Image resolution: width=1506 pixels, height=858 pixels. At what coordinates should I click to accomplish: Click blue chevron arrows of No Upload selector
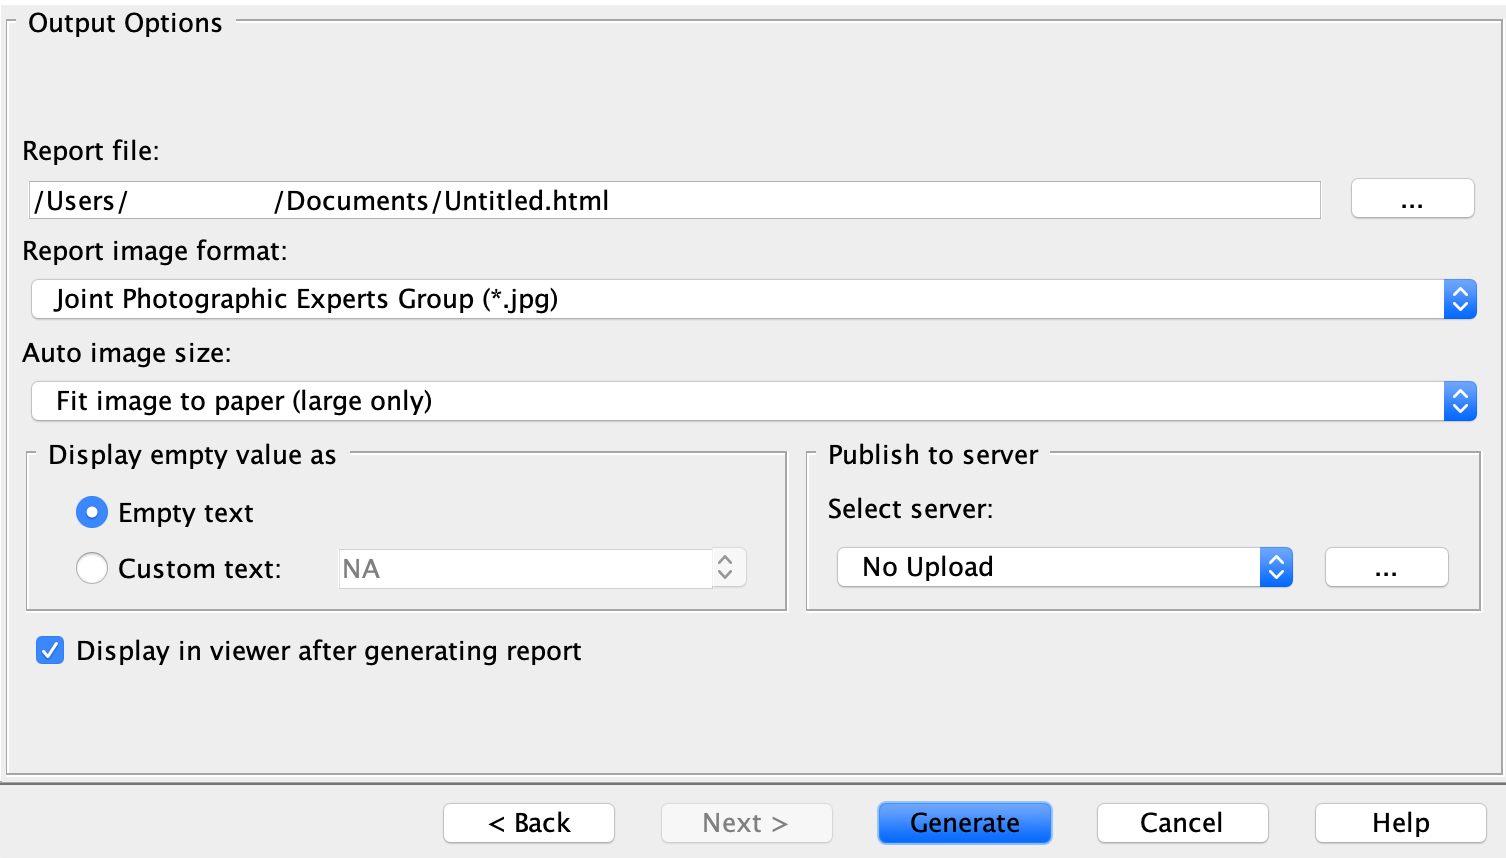pos(1276,567)
